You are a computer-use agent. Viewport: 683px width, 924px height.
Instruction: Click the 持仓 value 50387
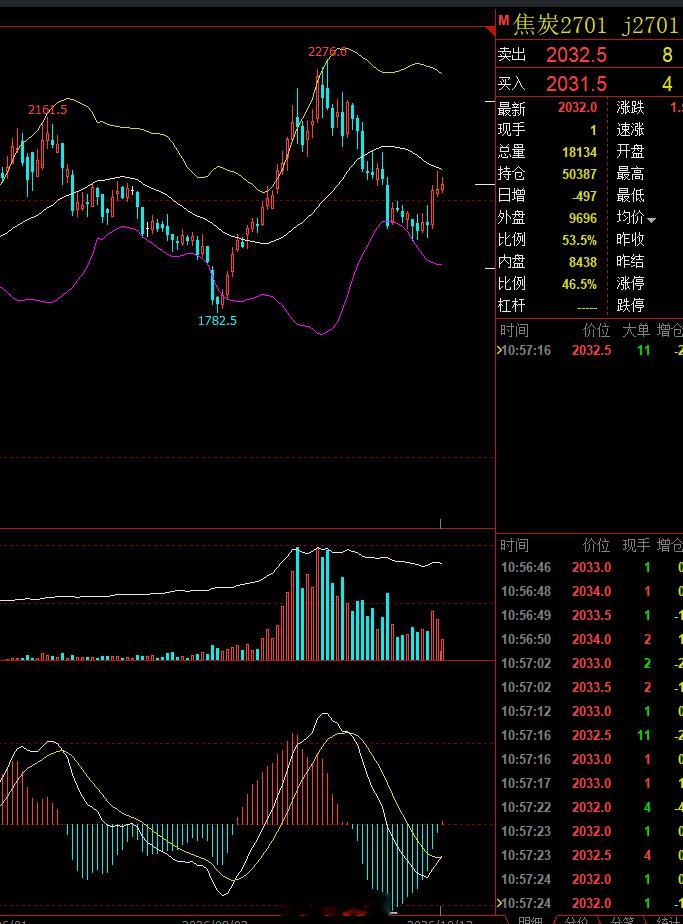click(579, 174)
